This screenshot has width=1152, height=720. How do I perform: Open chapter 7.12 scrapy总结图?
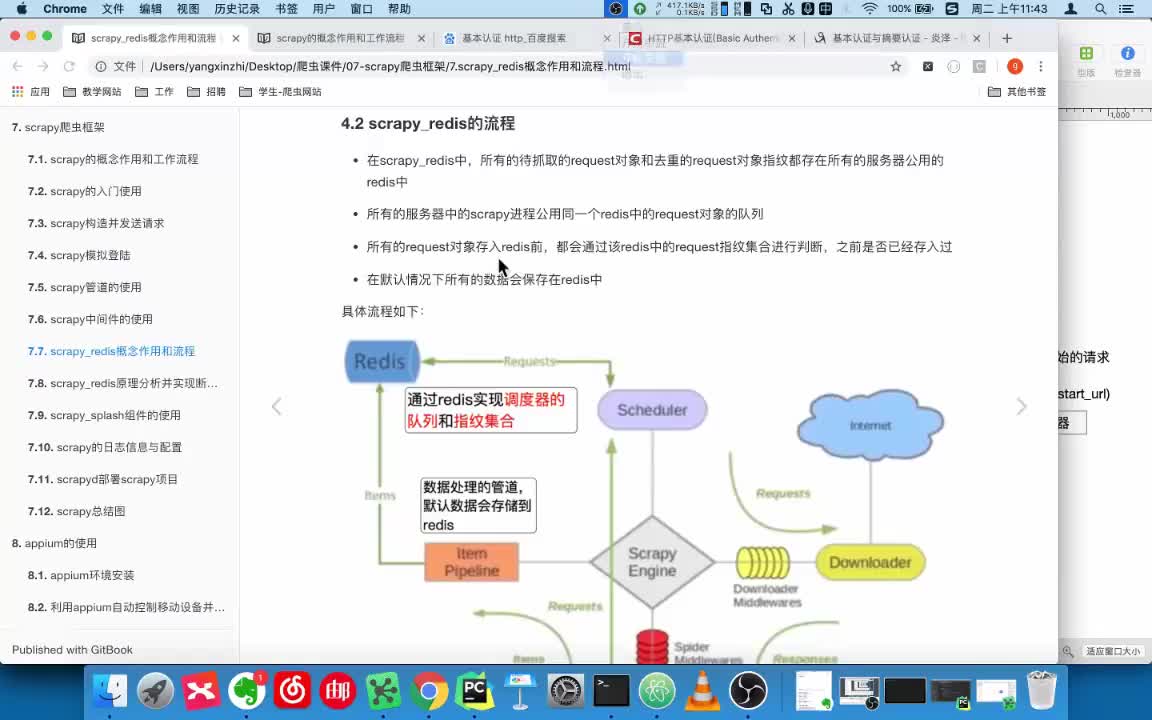pos(76,511)
